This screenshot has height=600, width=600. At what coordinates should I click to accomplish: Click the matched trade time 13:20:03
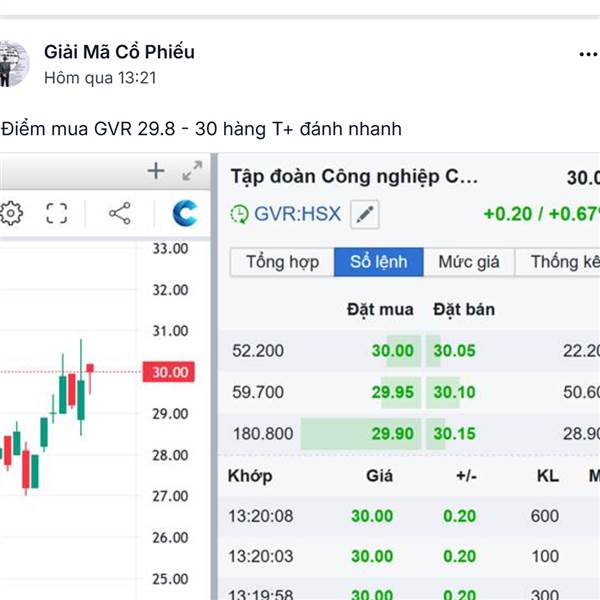point(261,556)
